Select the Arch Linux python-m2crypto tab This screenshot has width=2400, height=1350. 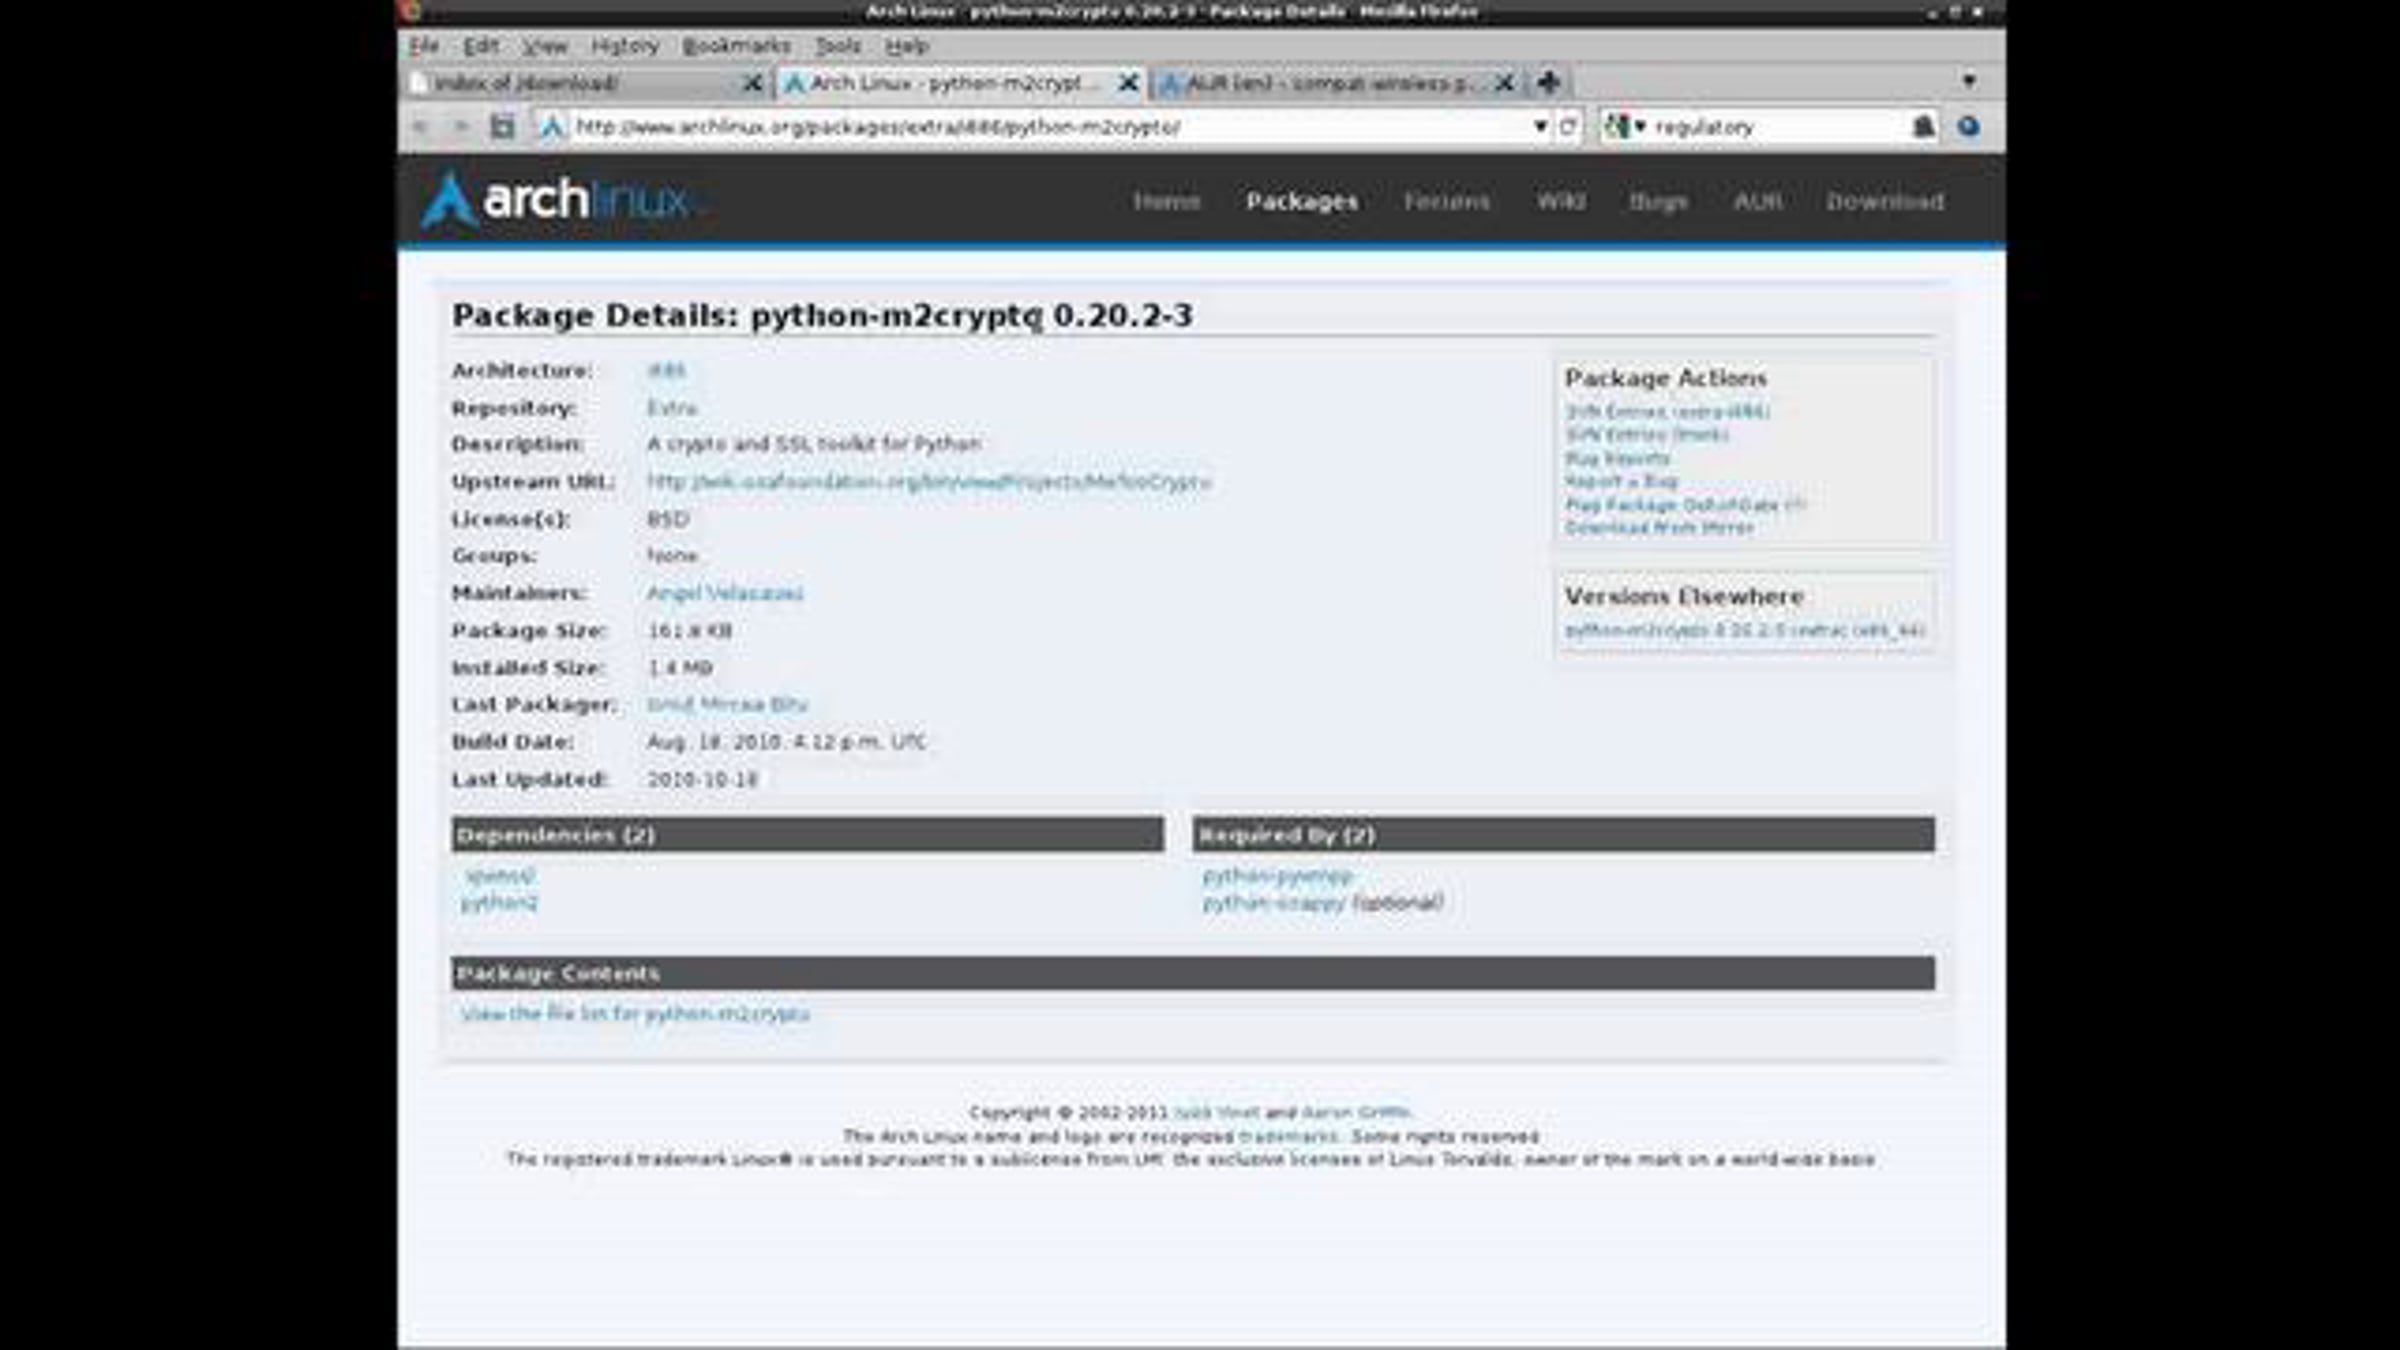tap(961, 83)
